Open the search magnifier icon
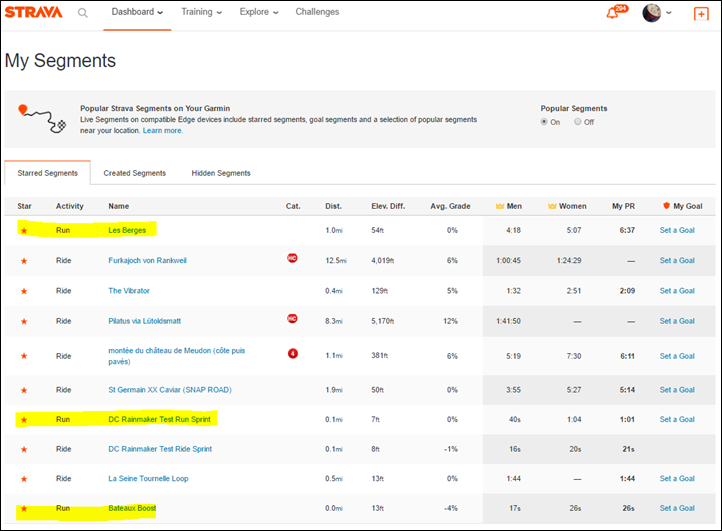 (82, 13)
